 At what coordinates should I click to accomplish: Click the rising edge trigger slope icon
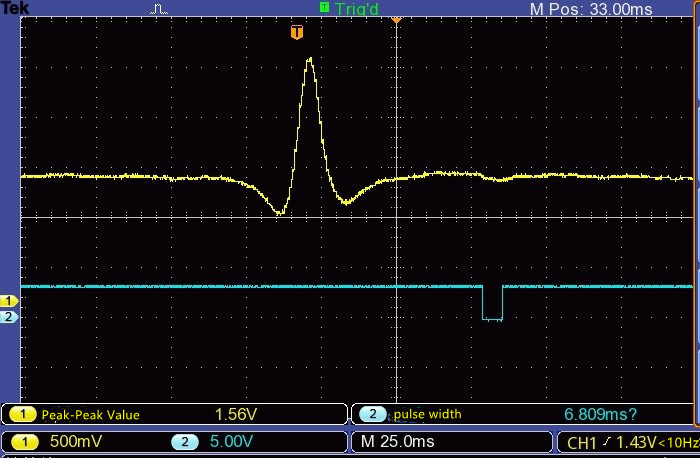point(606,442)
